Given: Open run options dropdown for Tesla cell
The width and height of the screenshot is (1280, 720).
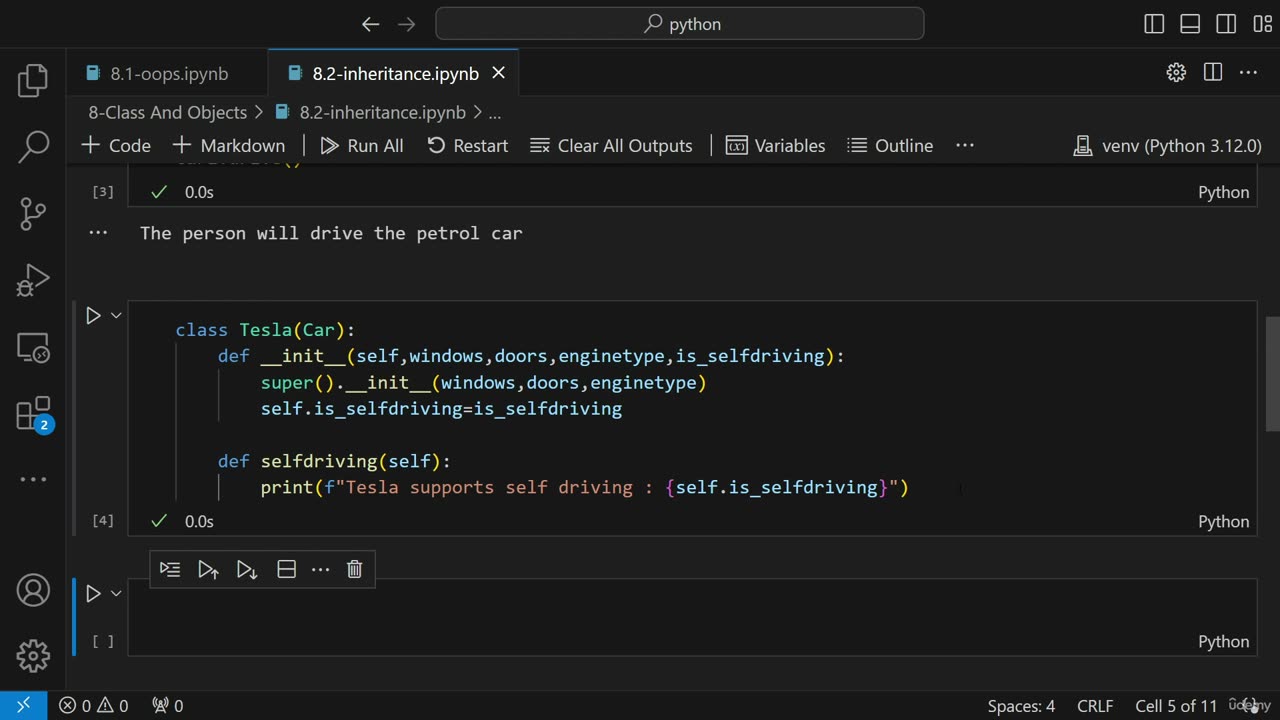Looking at the screenshot, I should [x=116, y=316].
